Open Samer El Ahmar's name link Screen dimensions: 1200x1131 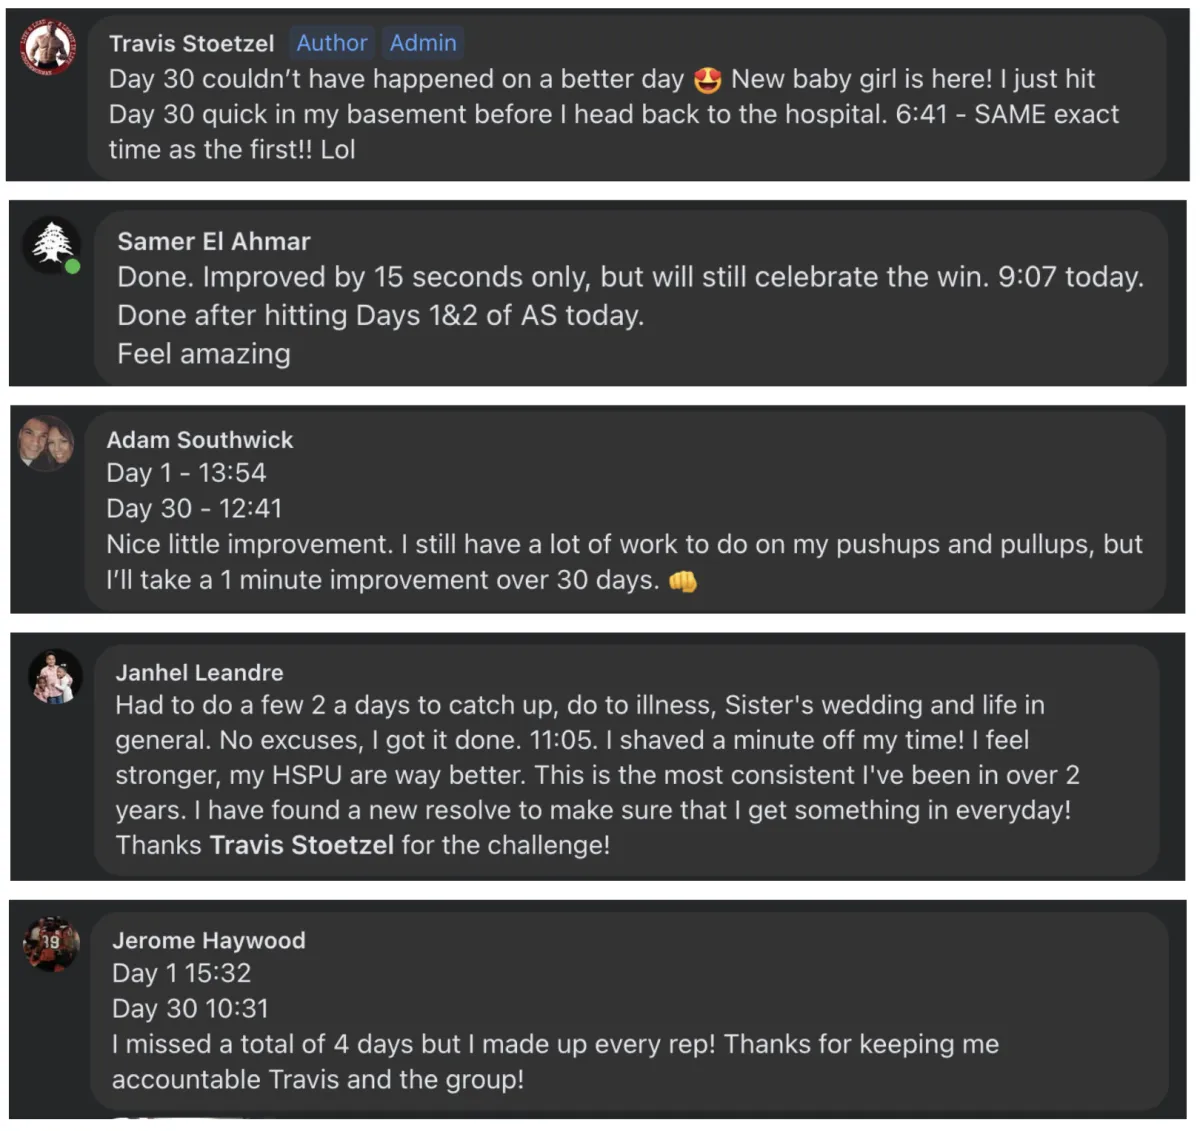point(213,241)
